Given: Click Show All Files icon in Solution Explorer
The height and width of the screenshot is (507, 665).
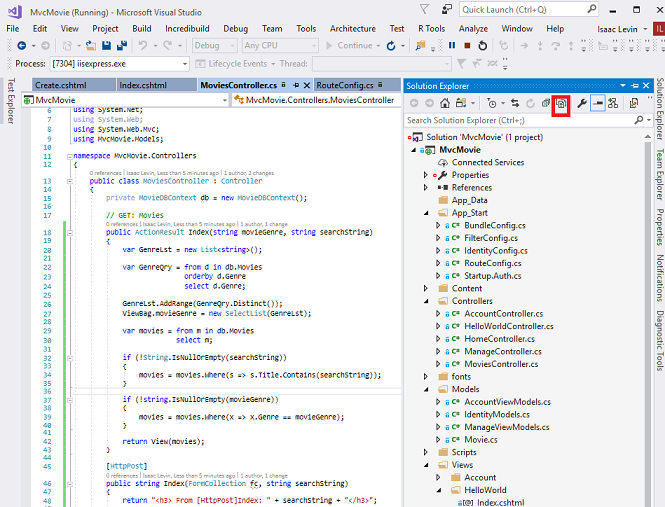Looking at the screenshot, I should click(561, 103).
